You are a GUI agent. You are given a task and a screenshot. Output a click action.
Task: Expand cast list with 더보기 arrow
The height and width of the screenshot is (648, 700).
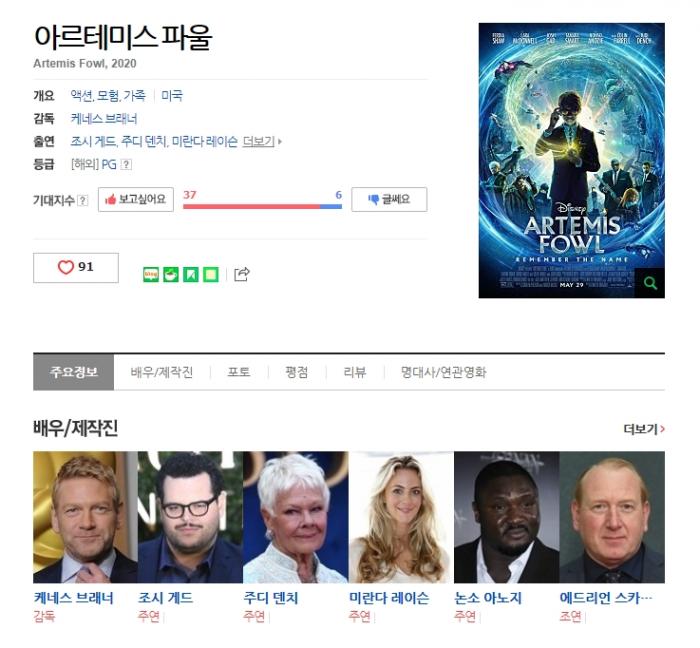(x=262, y=142)
